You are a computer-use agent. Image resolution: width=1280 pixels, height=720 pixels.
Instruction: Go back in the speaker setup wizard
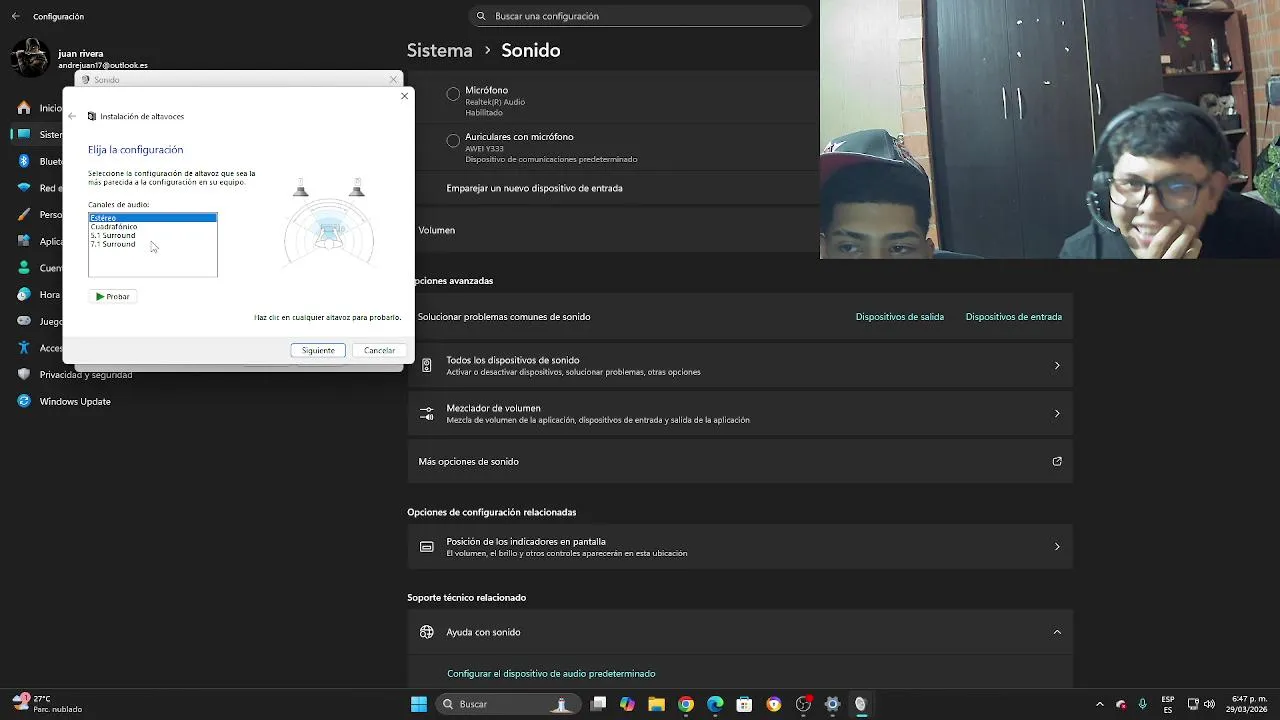pyautogui.click(x=72, y=116)
